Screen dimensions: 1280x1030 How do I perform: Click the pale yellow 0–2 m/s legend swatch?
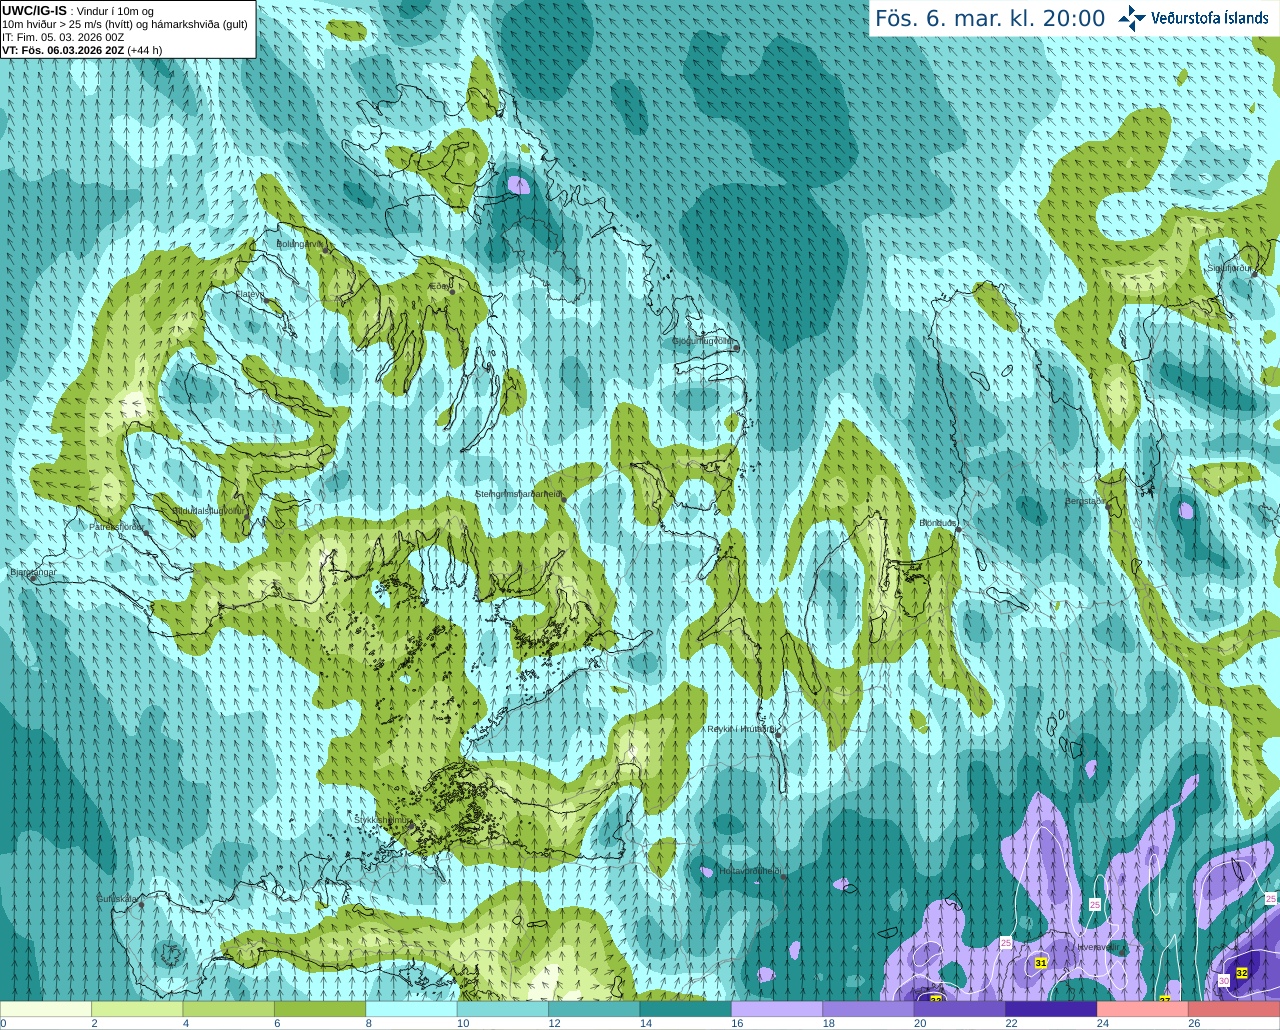(46, 1009)
